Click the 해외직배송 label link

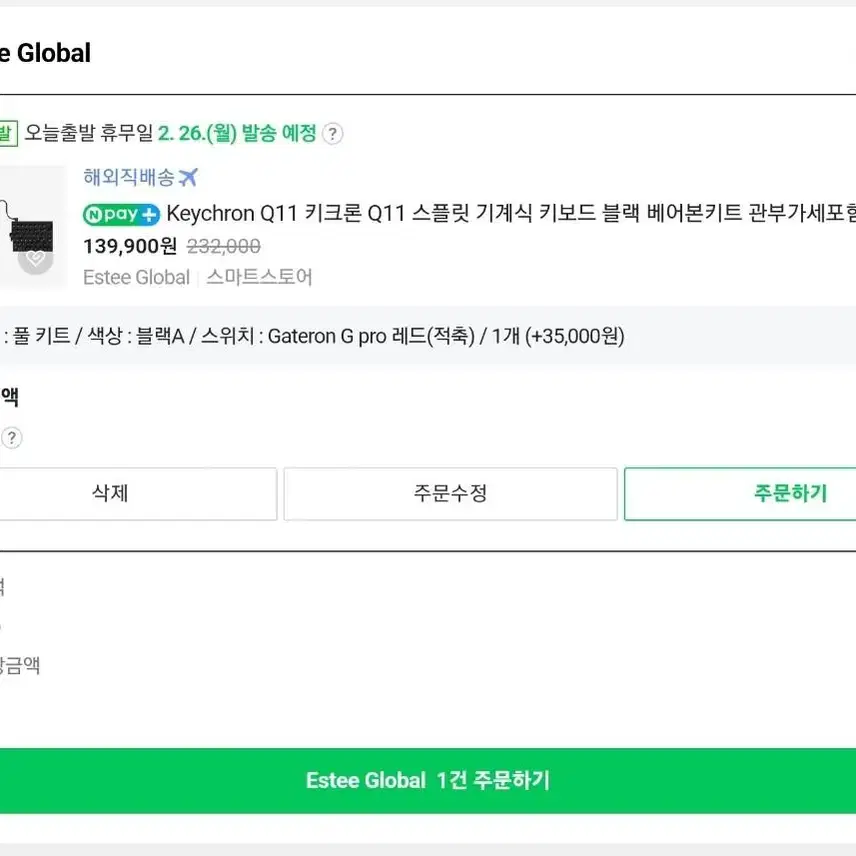[129, 177]
